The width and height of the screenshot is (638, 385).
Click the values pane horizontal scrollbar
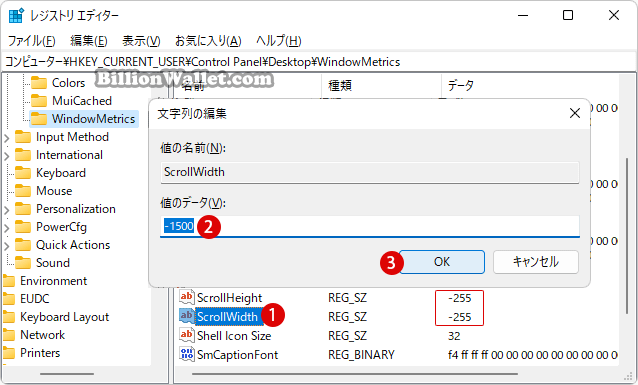(x=355, y=374)
